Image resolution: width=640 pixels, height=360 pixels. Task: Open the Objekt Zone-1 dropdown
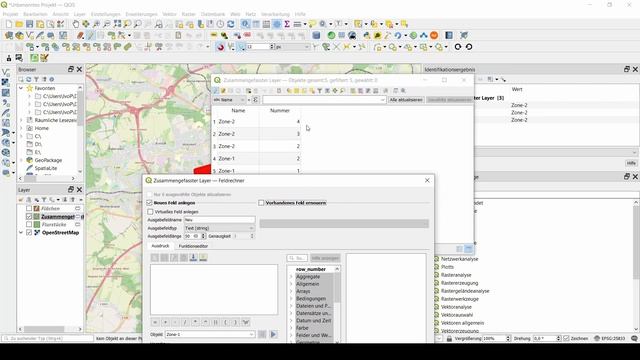(210, 334)
